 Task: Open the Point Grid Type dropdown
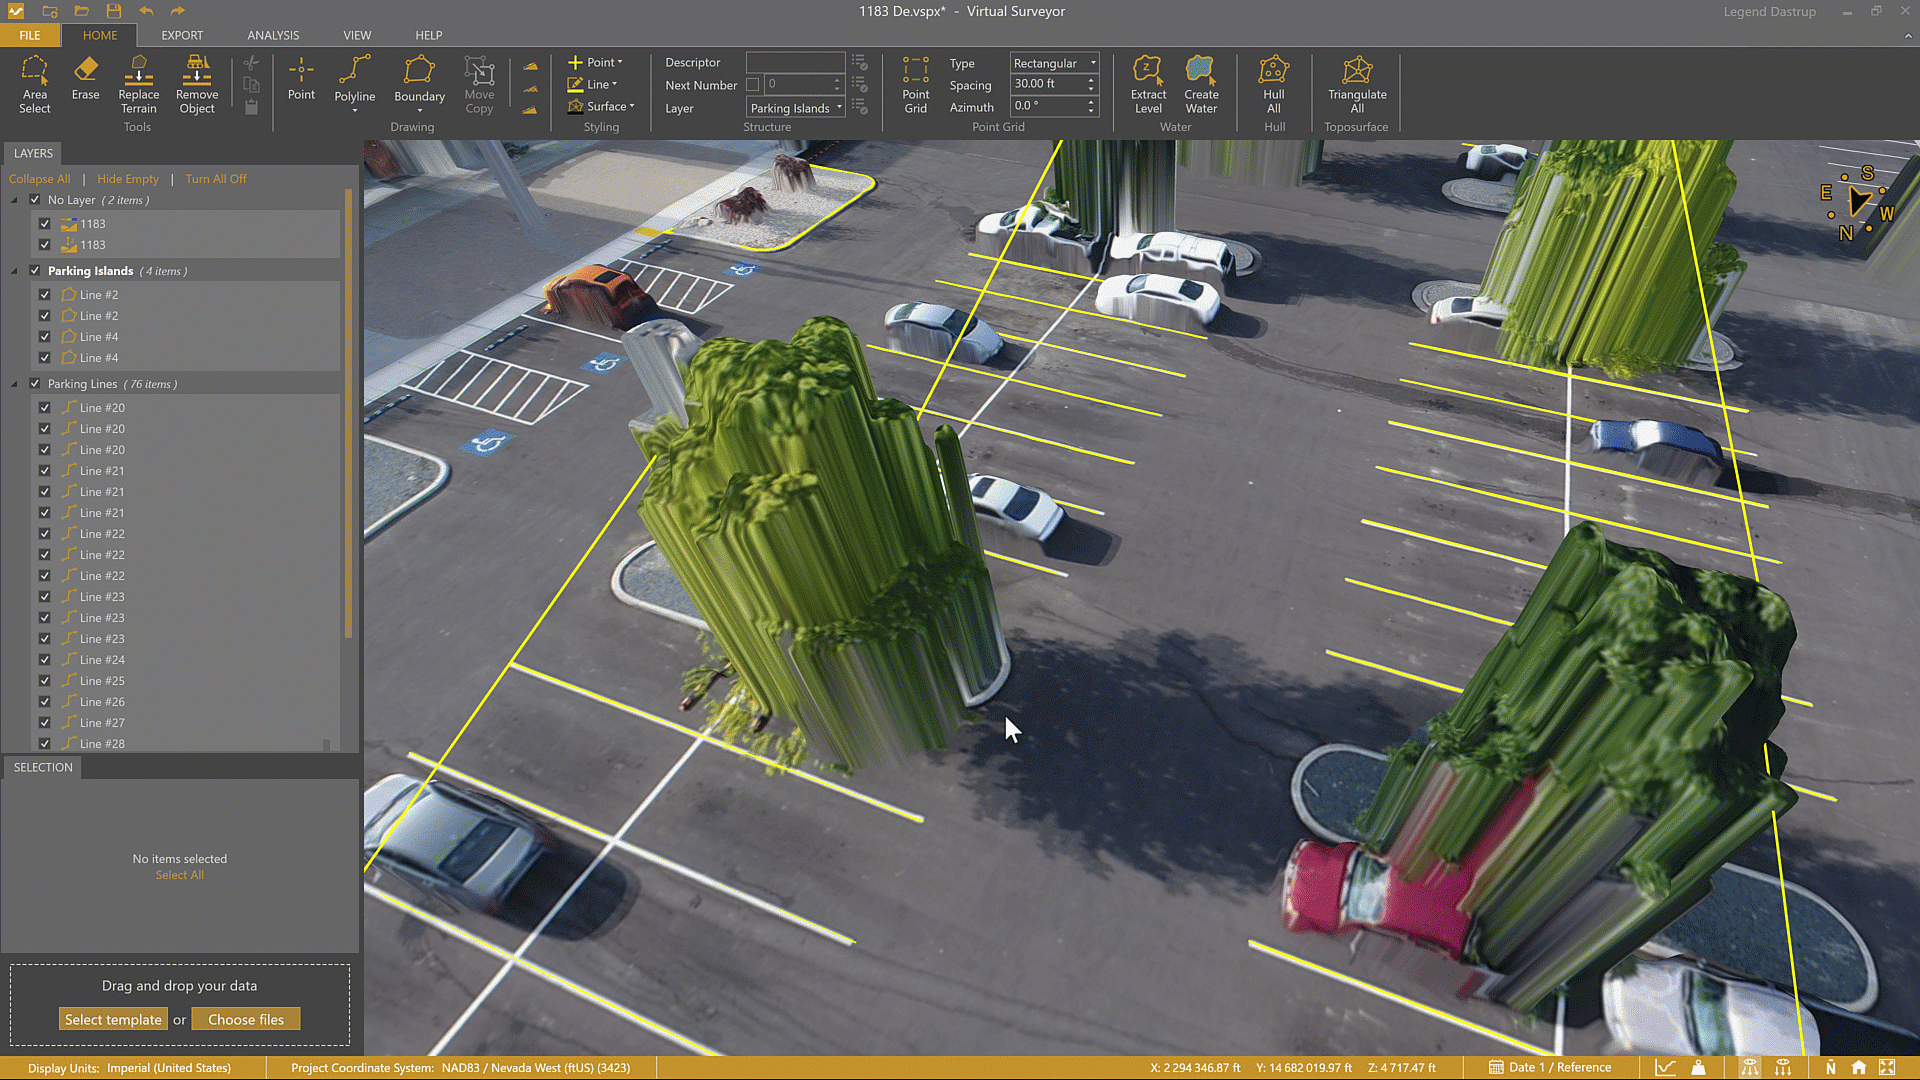tap(1054, 63)
